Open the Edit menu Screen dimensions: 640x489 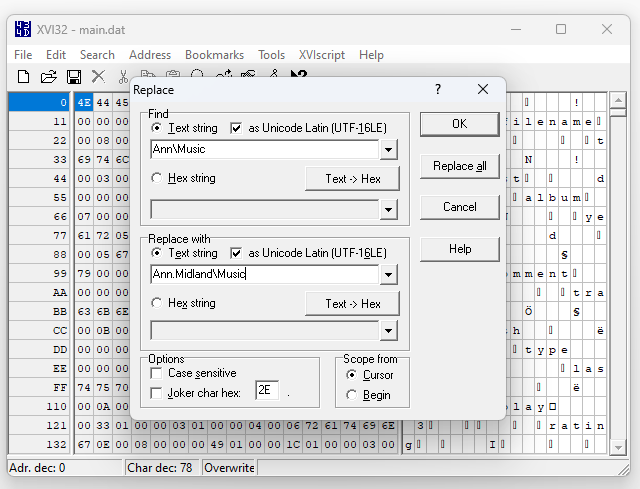56,55
